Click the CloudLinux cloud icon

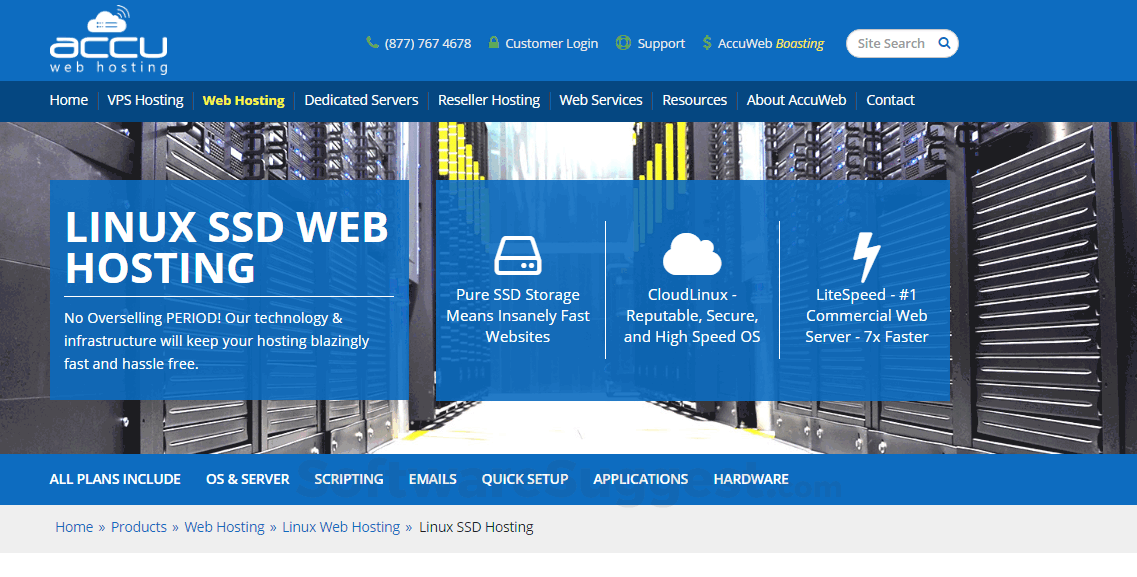[x=691, y=257]
